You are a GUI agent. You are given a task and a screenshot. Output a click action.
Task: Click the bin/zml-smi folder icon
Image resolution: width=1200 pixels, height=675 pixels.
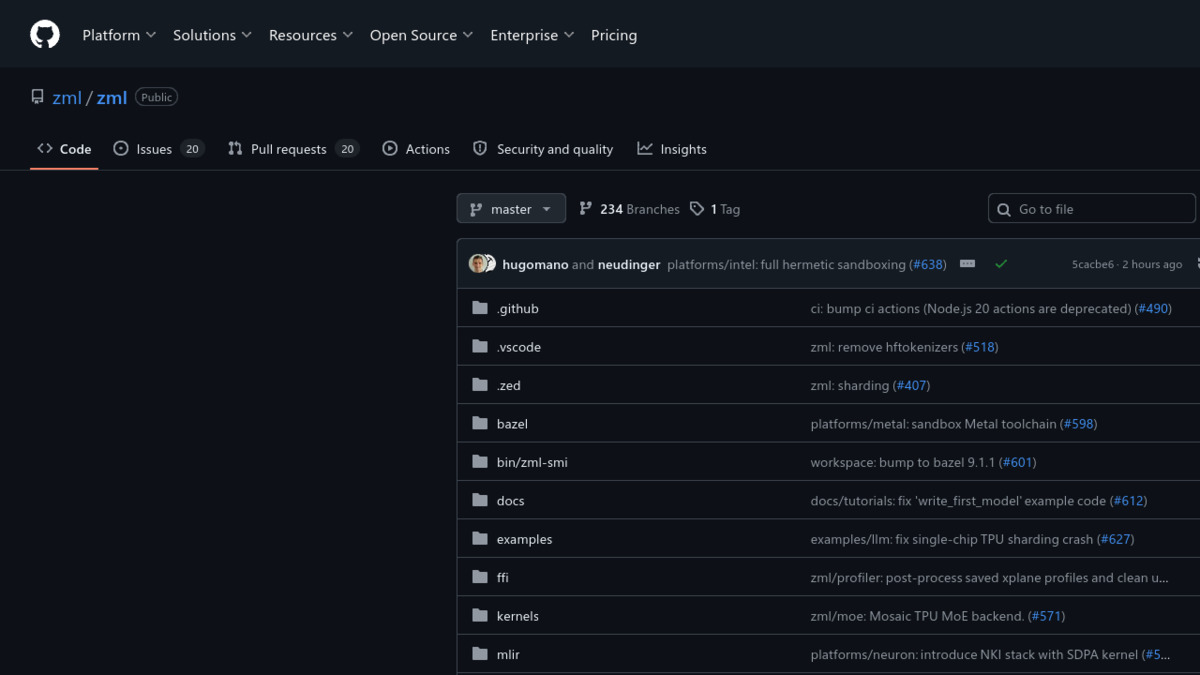[x=480, y=462]
